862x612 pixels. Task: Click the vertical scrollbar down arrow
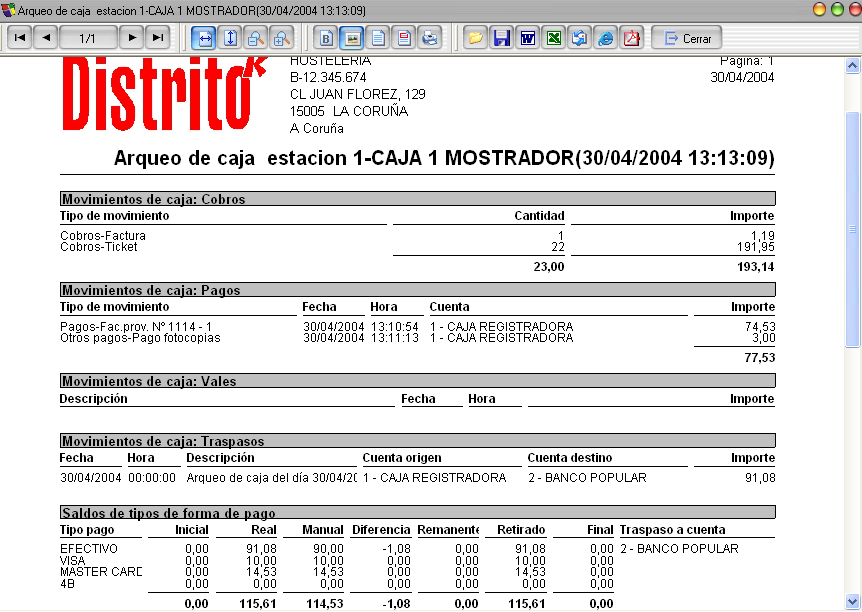click(x=852, y=601)
